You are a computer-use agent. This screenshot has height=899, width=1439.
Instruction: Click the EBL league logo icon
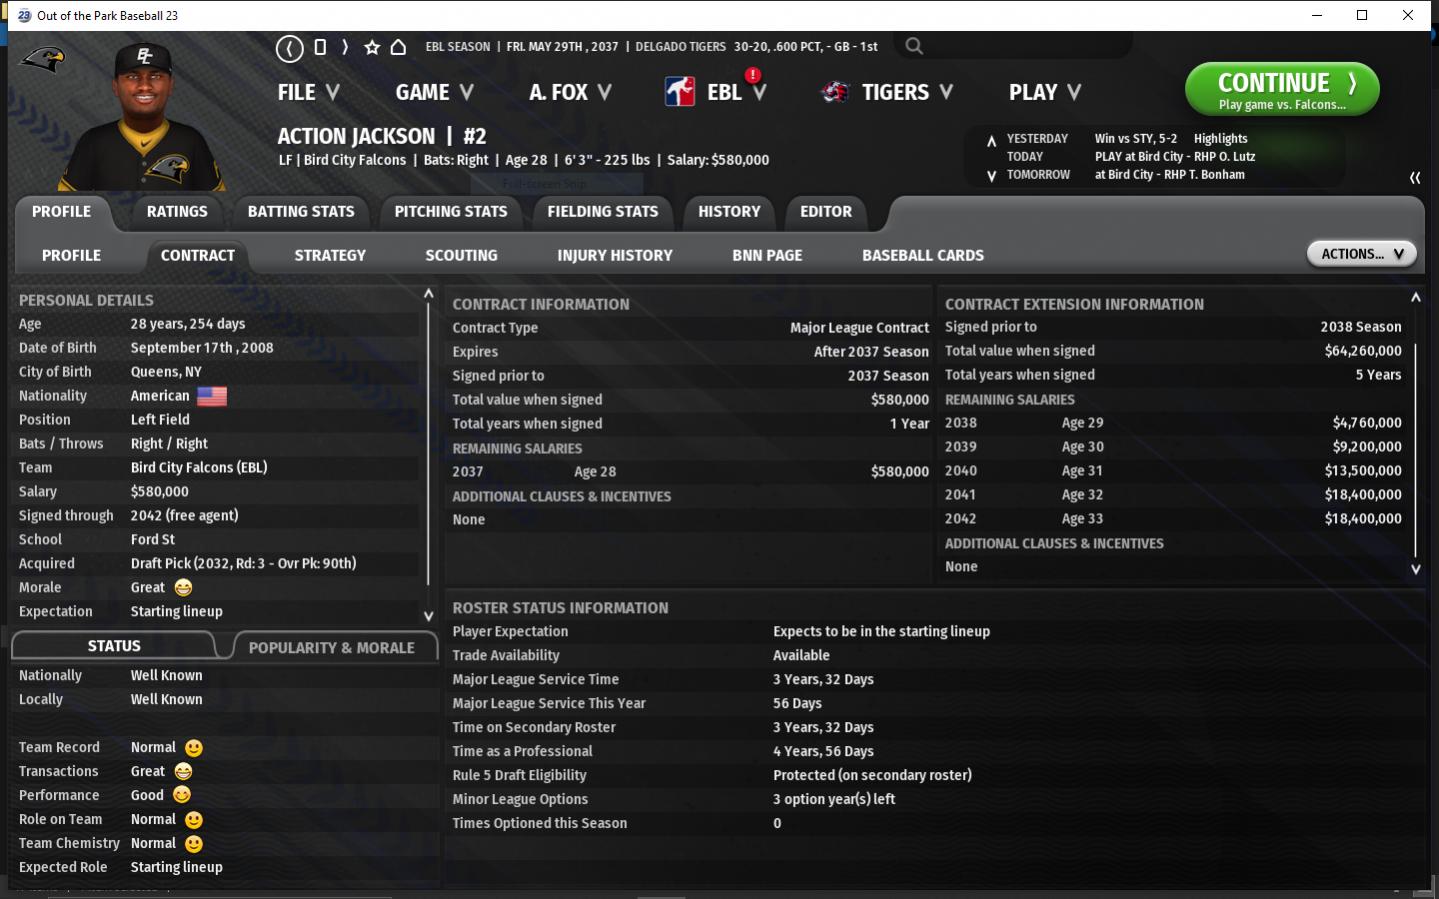pos(680,92)
